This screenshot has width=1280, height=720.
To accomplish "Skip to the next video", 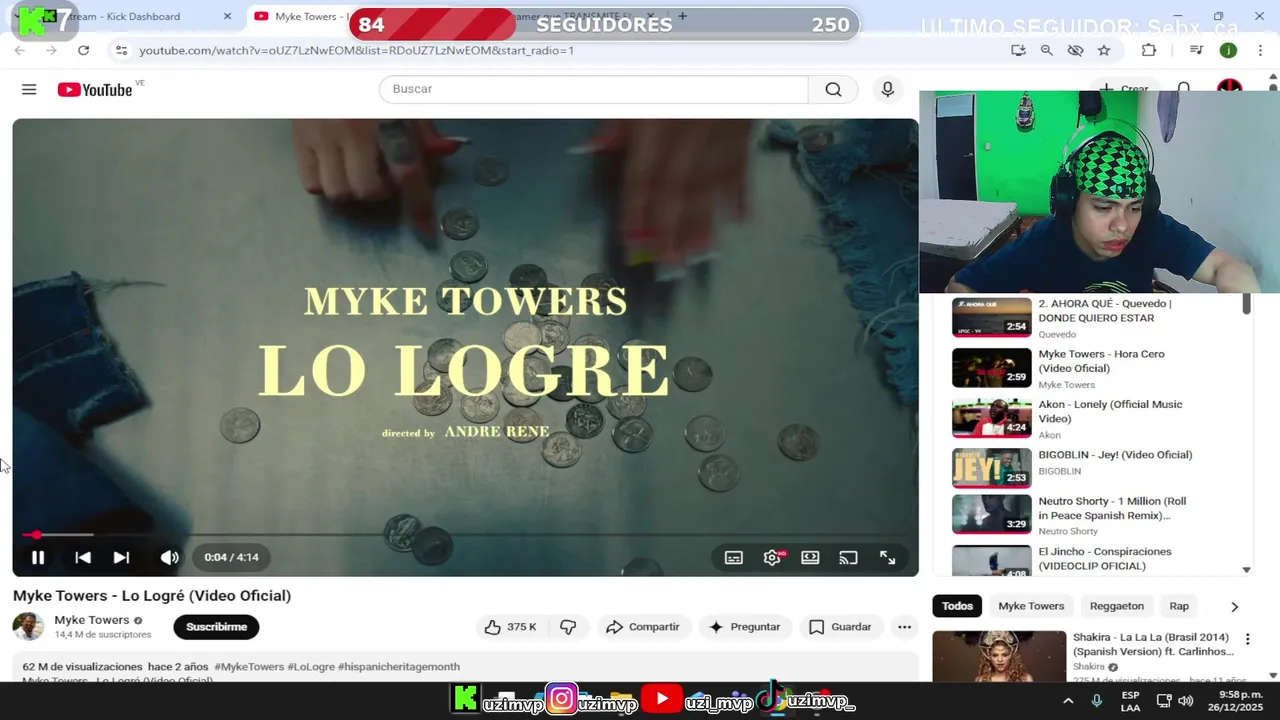I will click(x=121, y=558).
